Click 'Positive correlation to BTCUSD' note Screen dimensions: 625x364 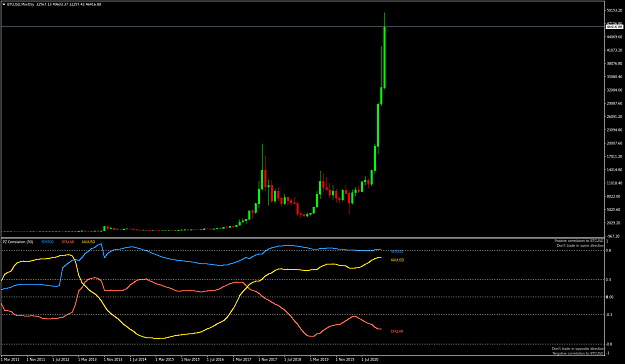tap(579, 241)
